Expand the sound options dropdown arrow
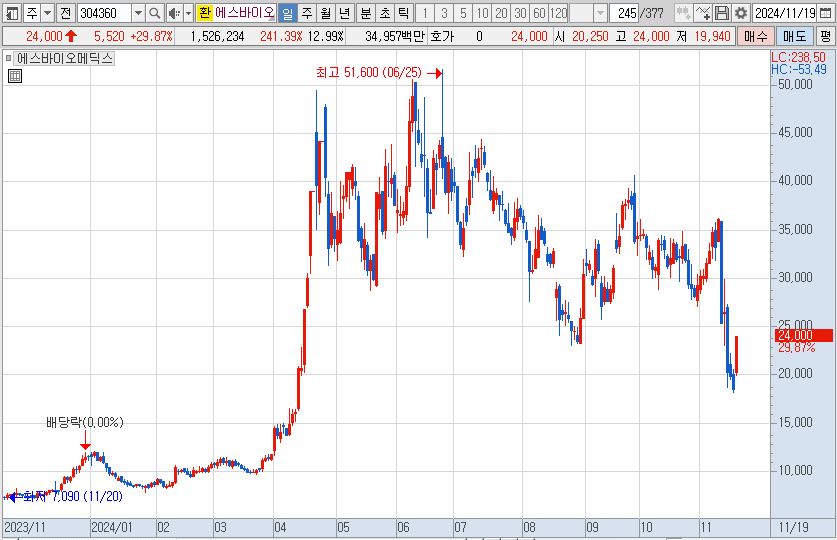Screen dimensions: 837x540 coord(188,13)
